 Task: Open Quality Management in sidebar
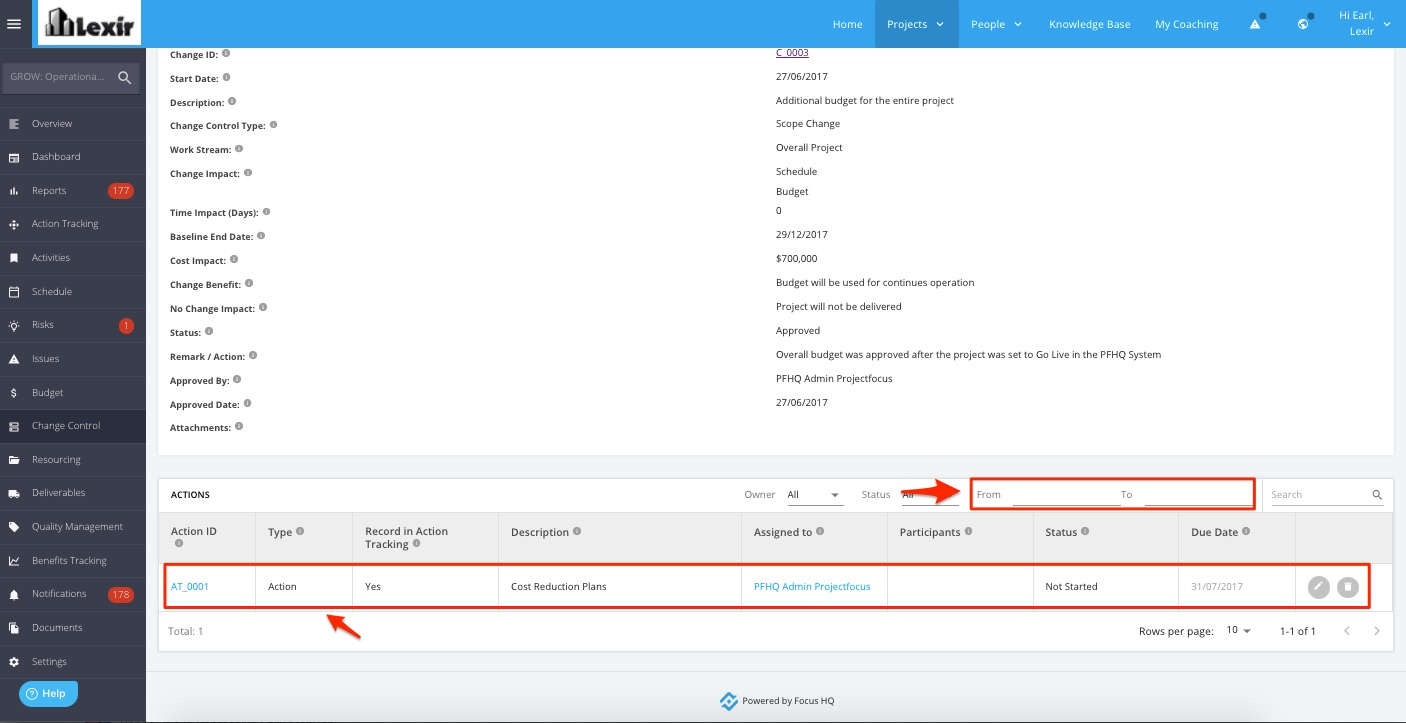point(73,527)
